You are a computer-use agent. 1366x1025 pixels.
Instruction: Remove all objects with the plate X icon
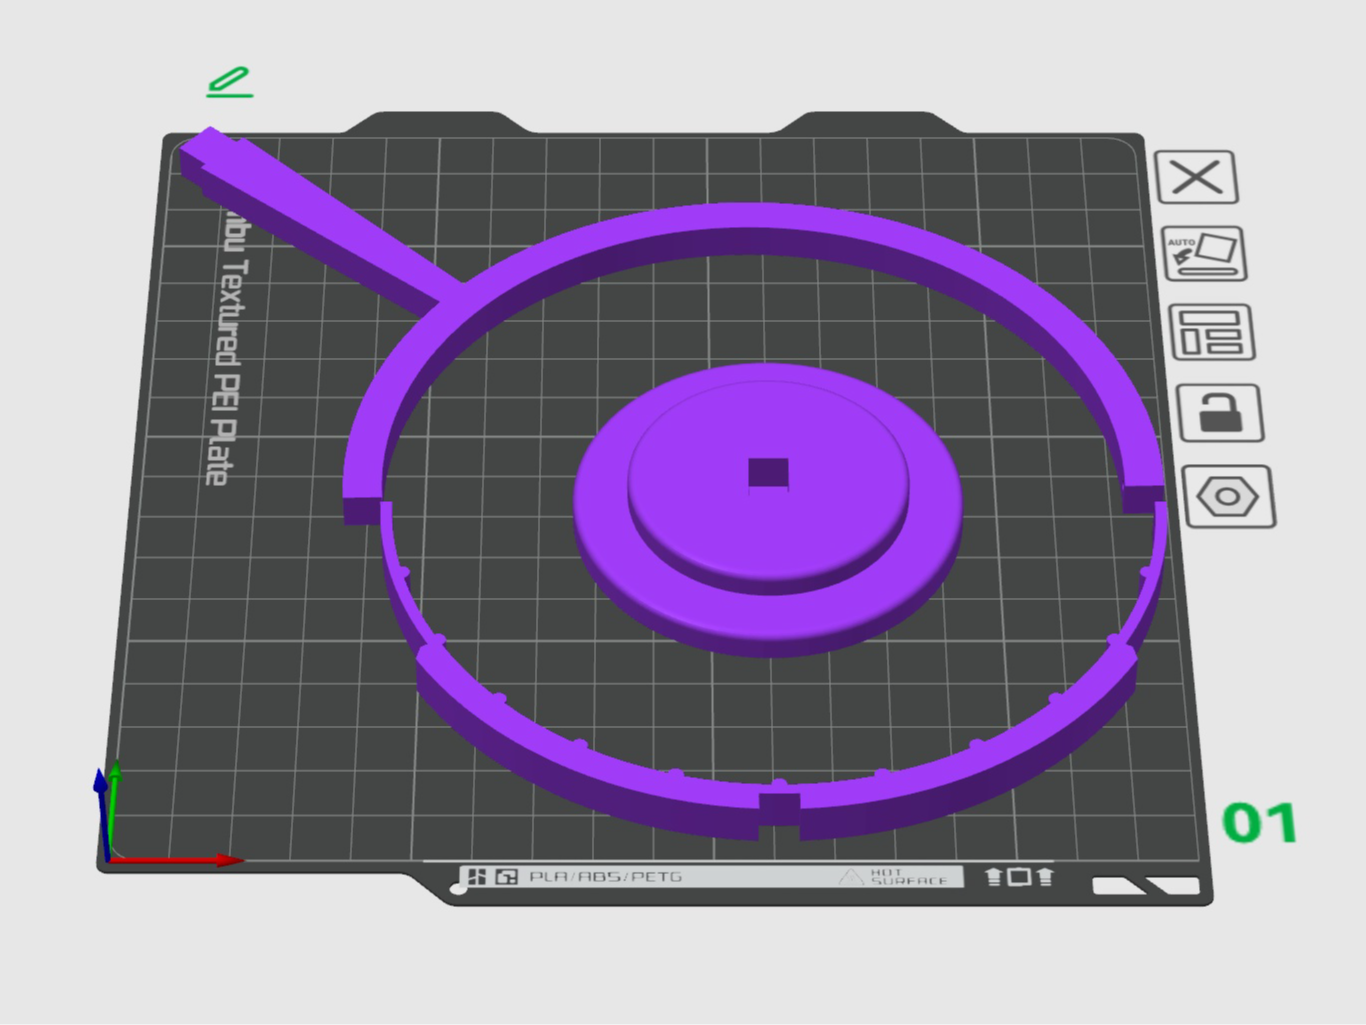[1196, 178]
